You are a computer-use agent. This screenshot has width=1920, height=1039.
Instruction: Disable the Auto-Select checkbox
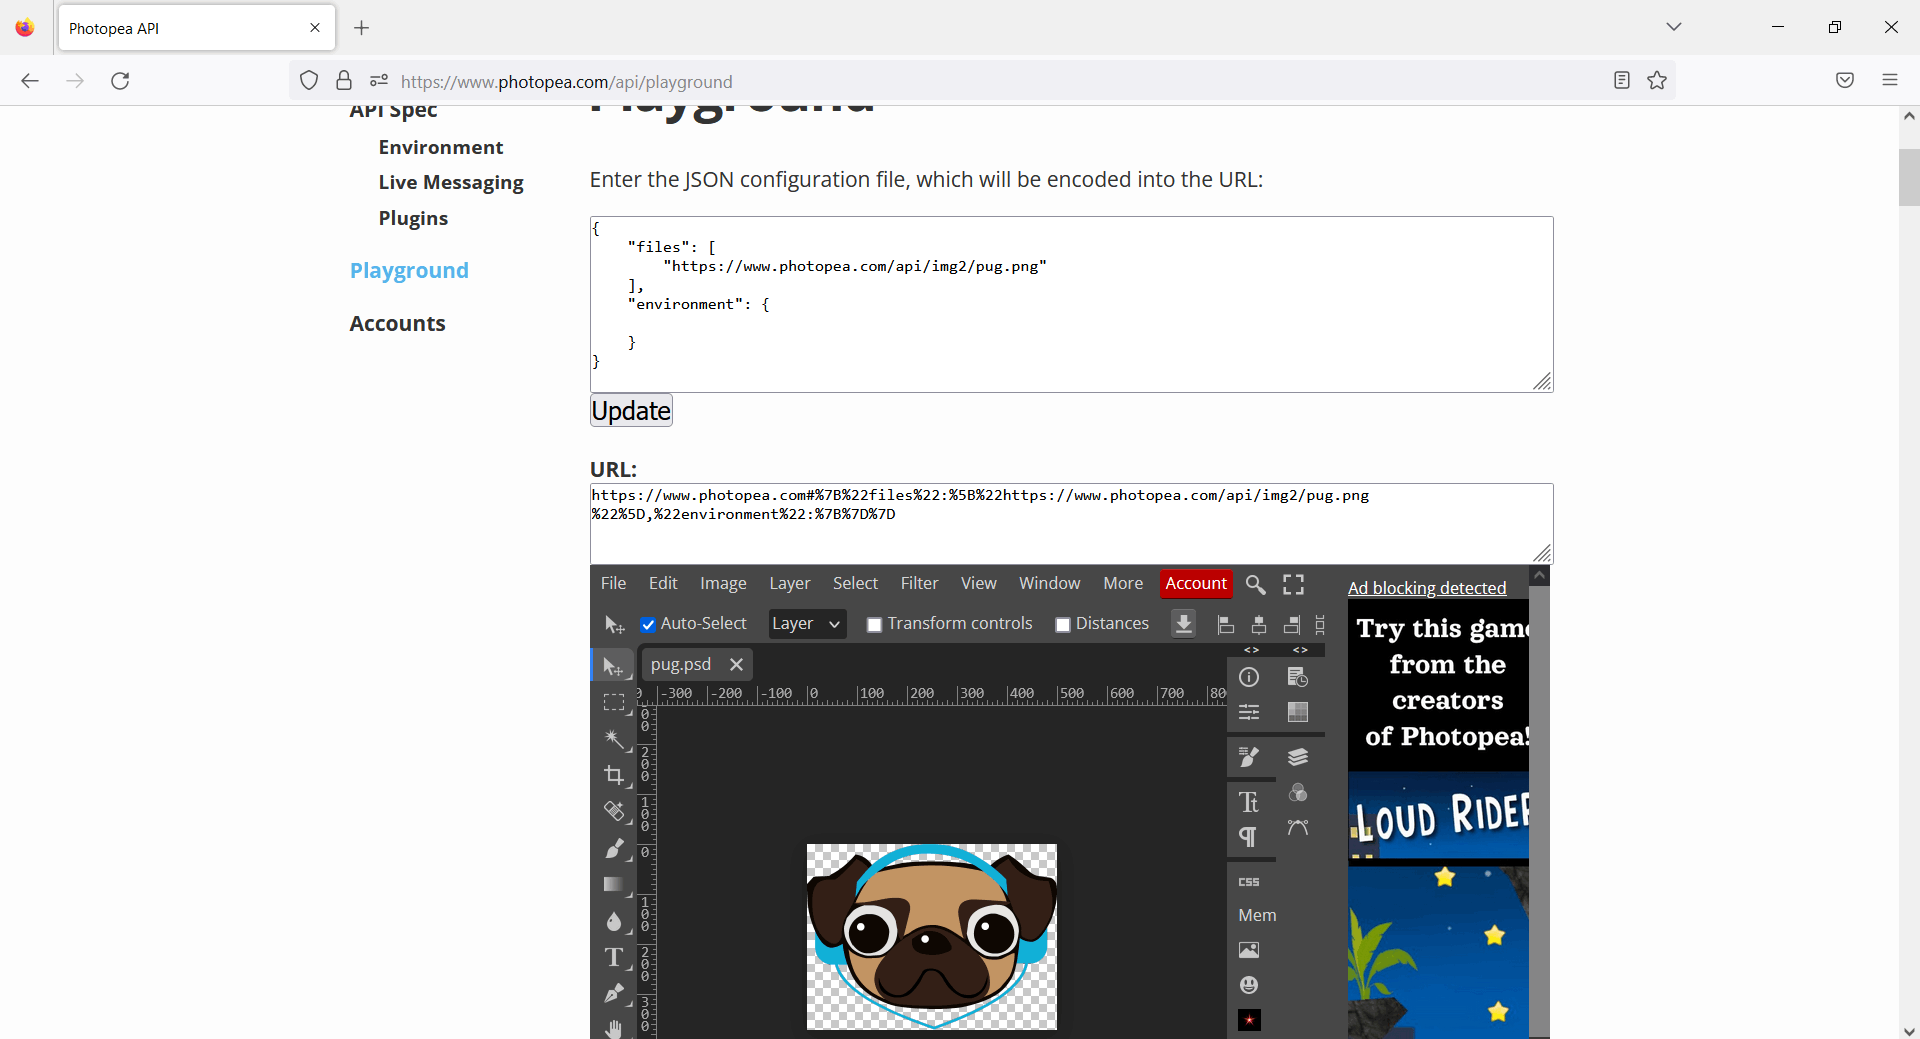pos(648,624)
